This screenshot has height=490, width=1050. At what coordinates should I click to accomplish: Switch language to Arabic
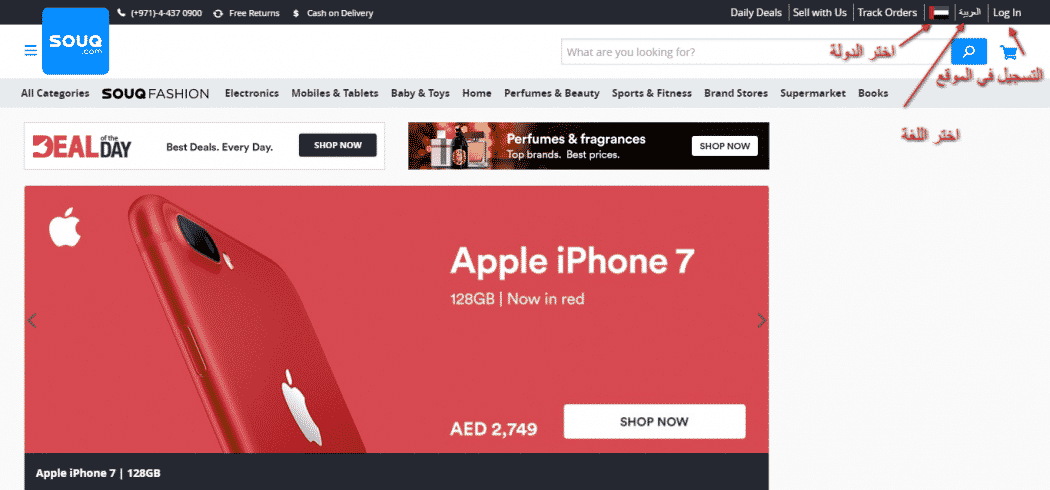[969, 13]
